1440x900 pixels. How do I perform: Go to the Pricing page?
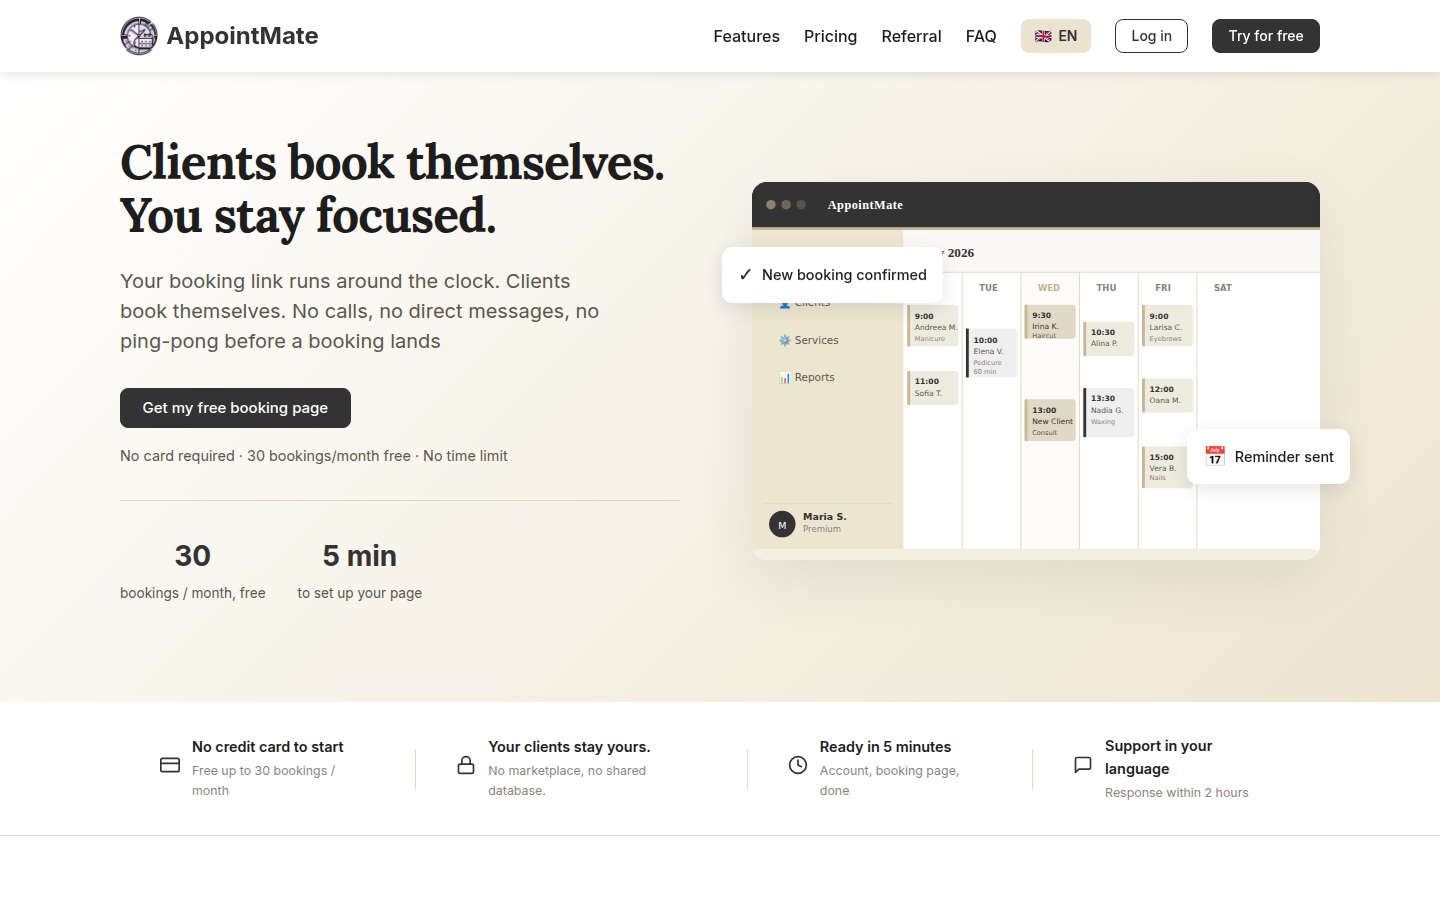pos(830,36)
